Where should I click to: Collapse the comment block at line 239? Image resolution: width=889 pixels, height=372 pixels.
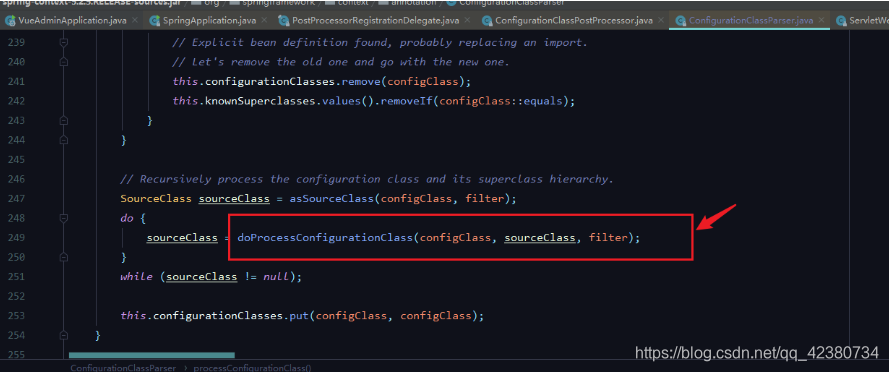click(64, 42)
